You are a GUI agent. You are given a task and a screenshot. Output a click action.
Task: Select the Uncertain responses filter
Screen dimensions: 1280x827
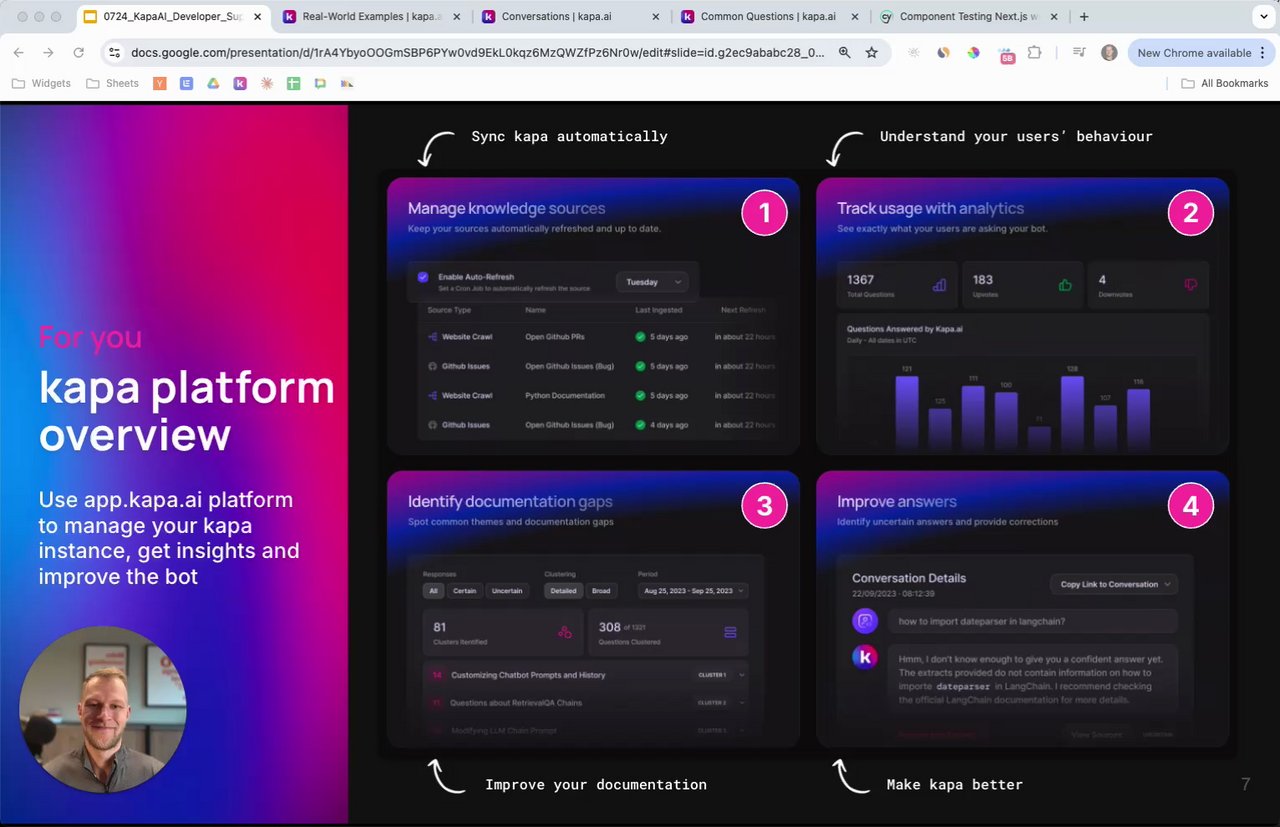point(507,591)
